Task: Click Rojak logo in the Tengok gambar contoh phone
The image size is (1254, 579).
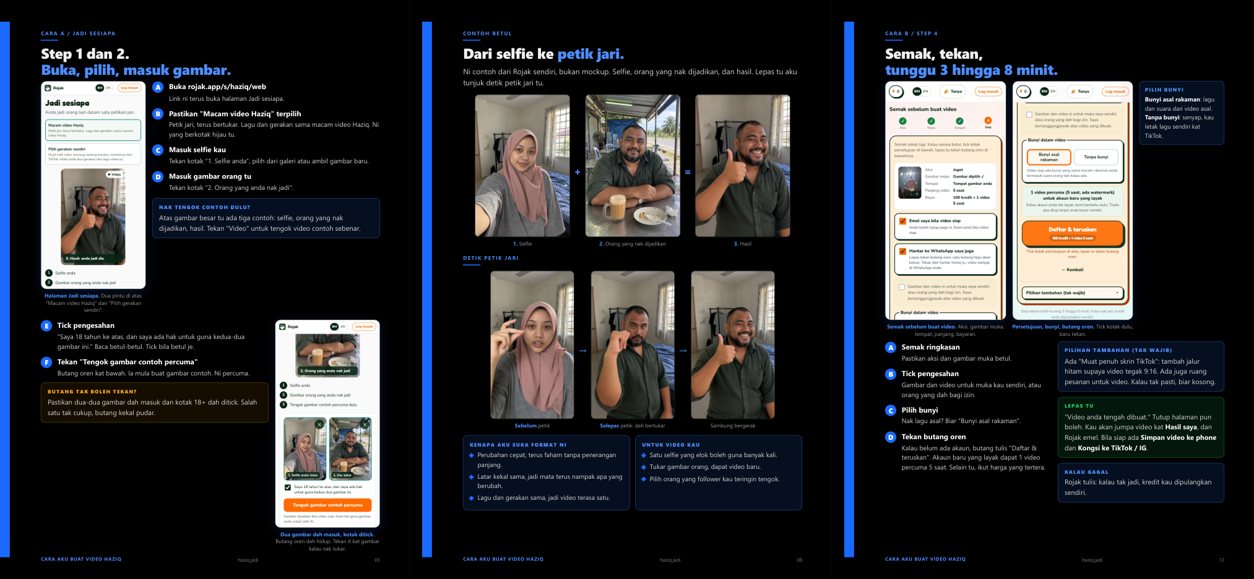Action: (283, 327)
